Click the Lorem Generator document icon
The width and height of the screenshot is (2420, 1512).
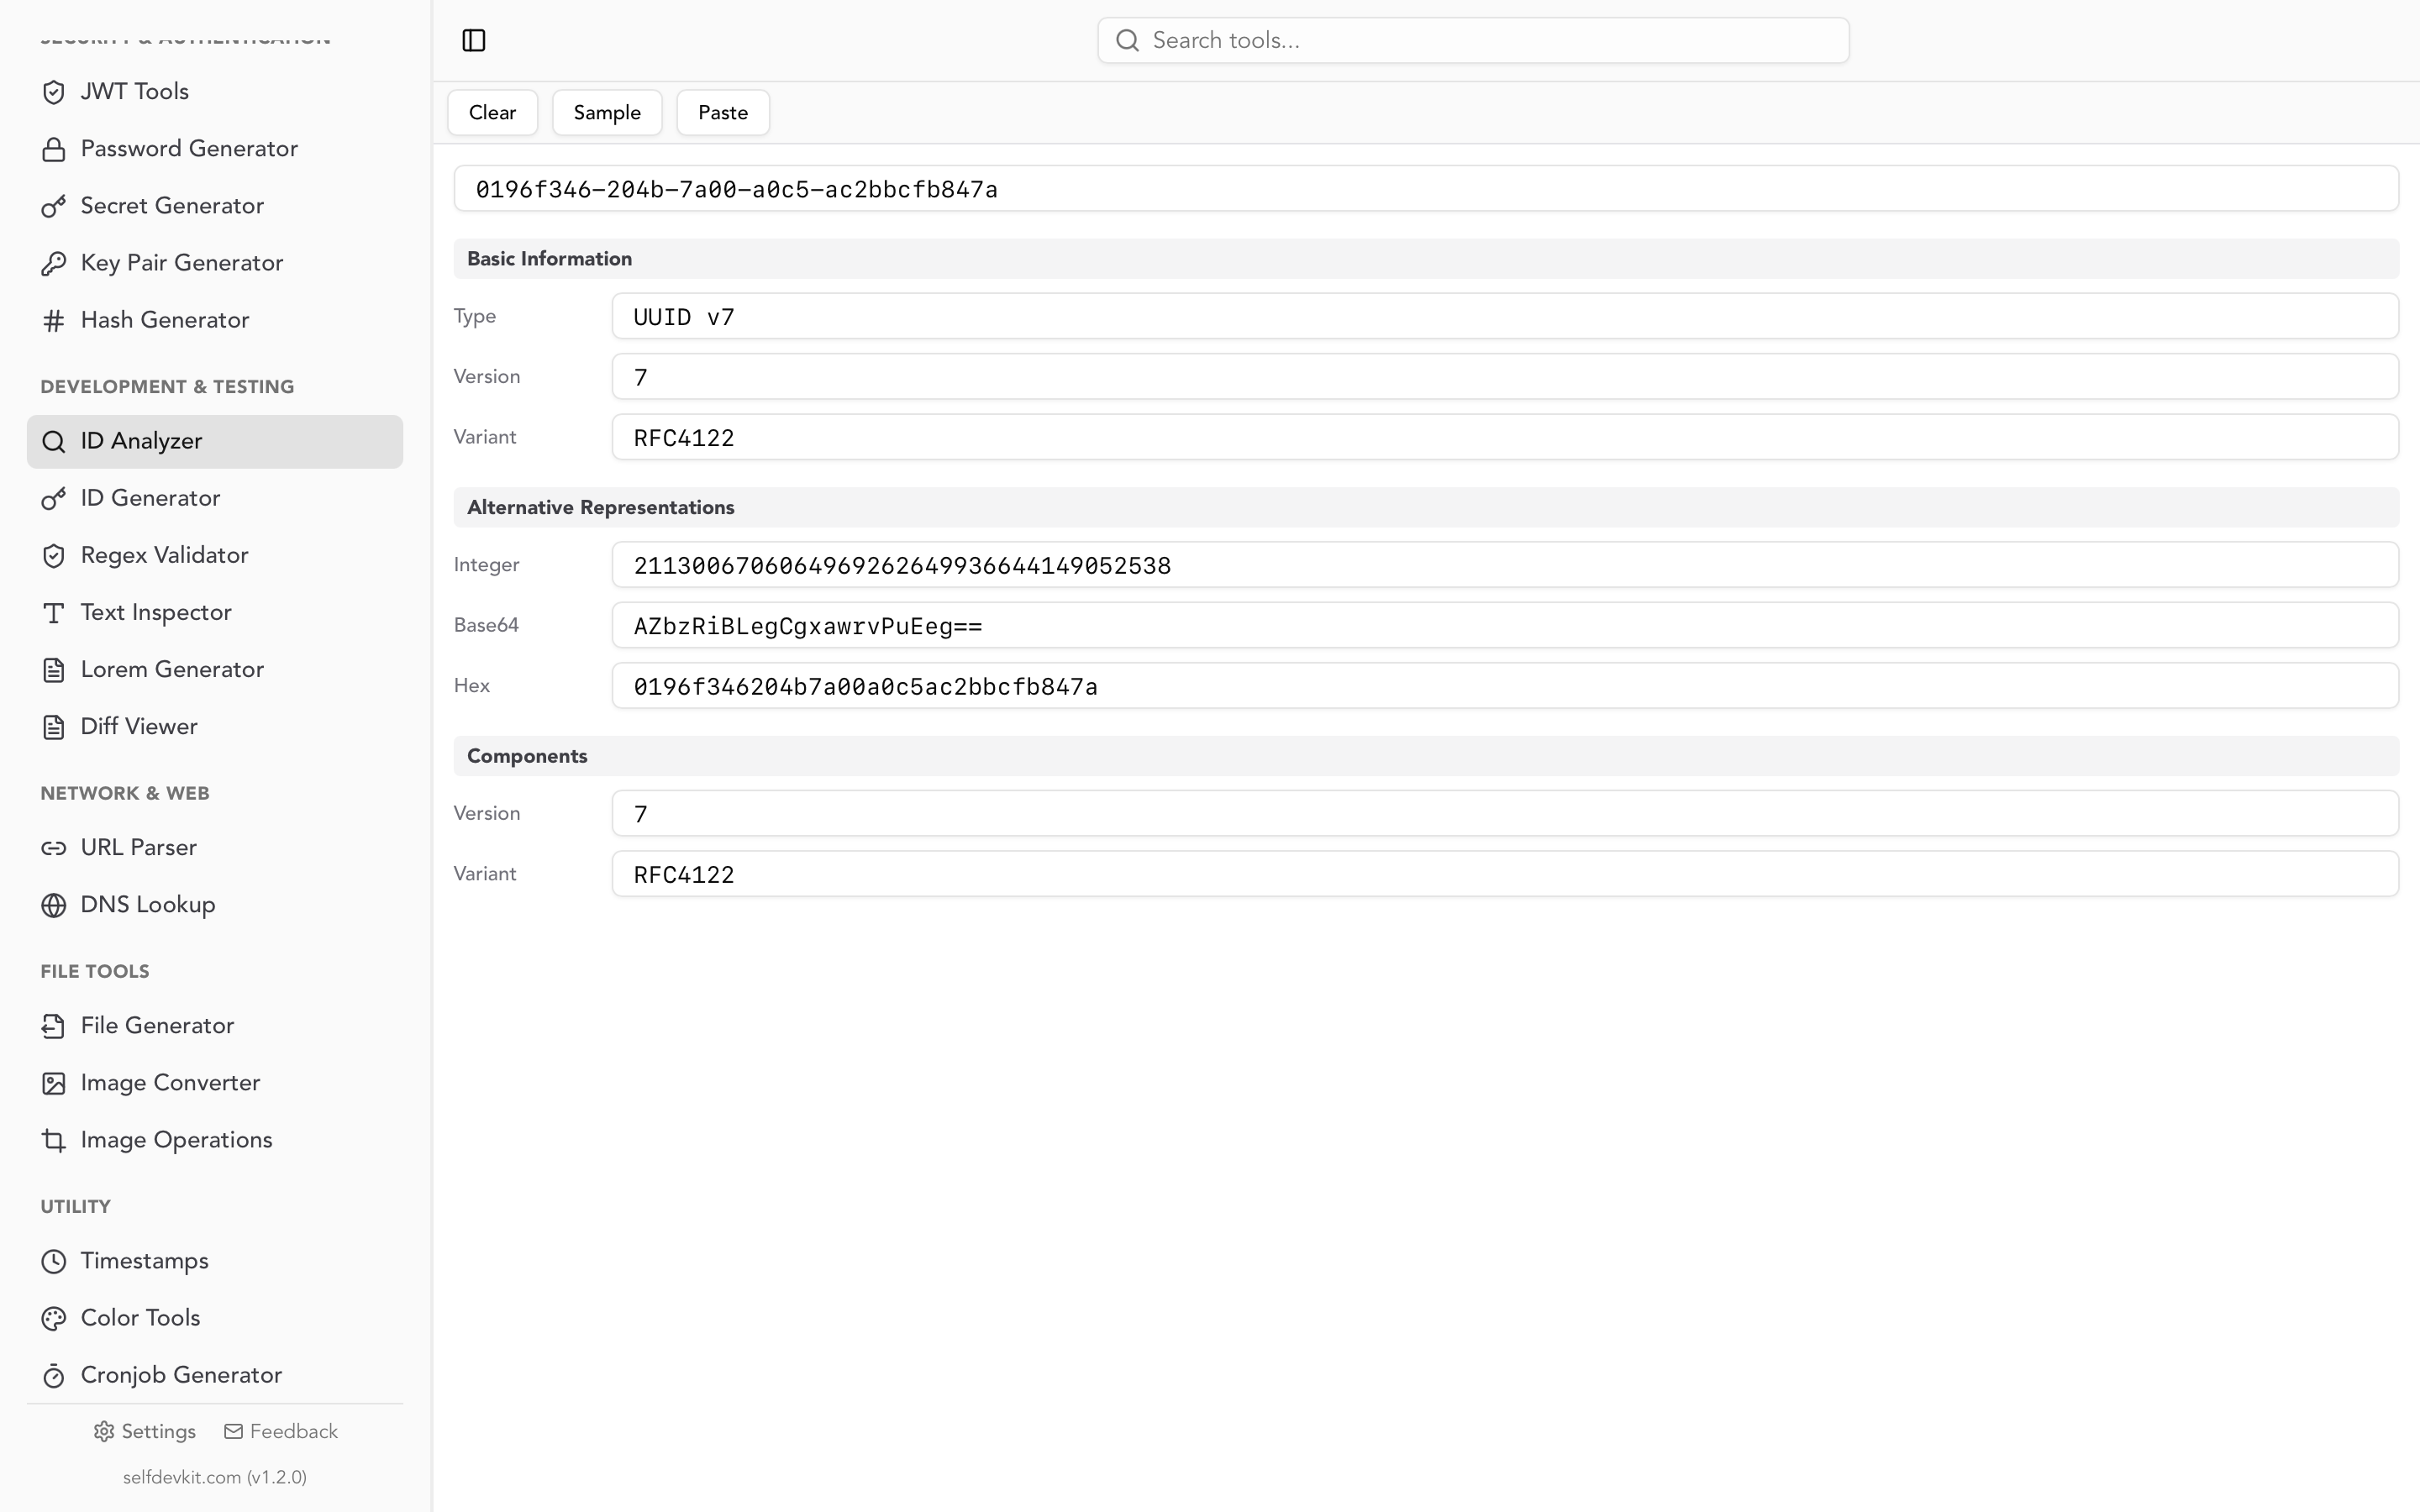pyautogui.click(x=54, y=669)
